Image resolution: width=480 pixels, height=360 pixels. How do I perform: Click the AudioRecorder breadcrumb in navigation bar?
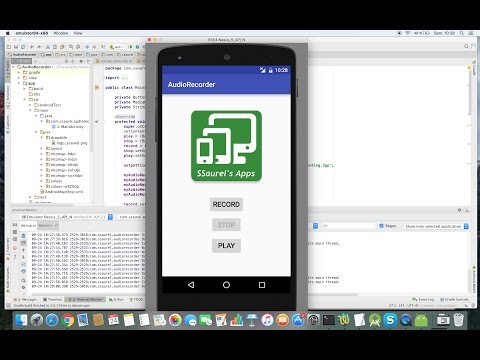[23, 54]
